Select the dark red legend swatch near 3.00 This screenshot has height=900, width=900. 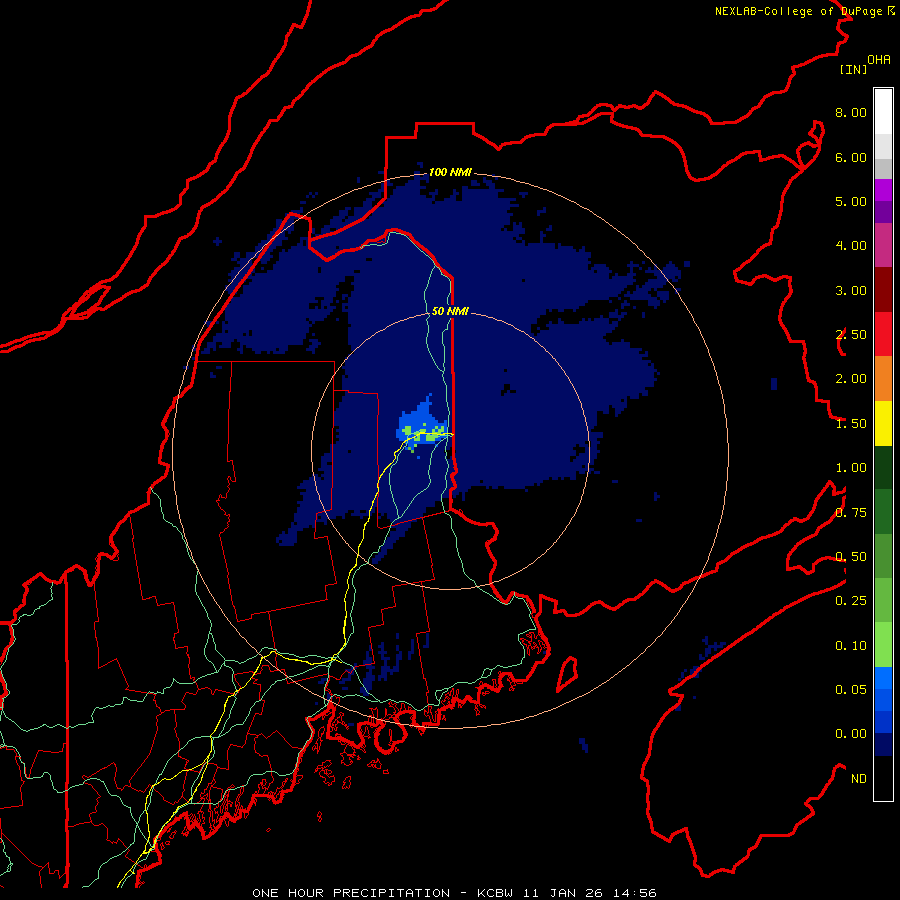(883, 290)
